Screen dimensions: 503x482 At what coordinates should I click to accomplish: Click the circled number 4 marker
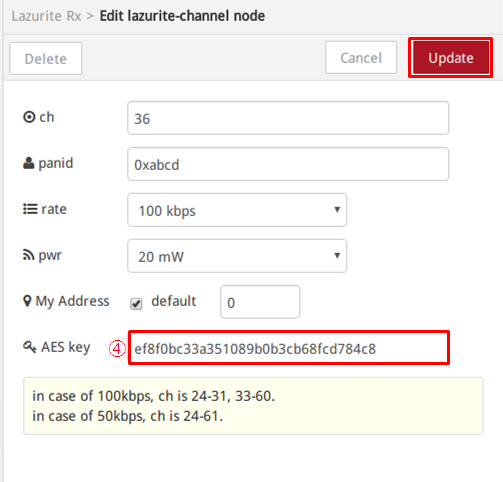click(x=117, y=349)
